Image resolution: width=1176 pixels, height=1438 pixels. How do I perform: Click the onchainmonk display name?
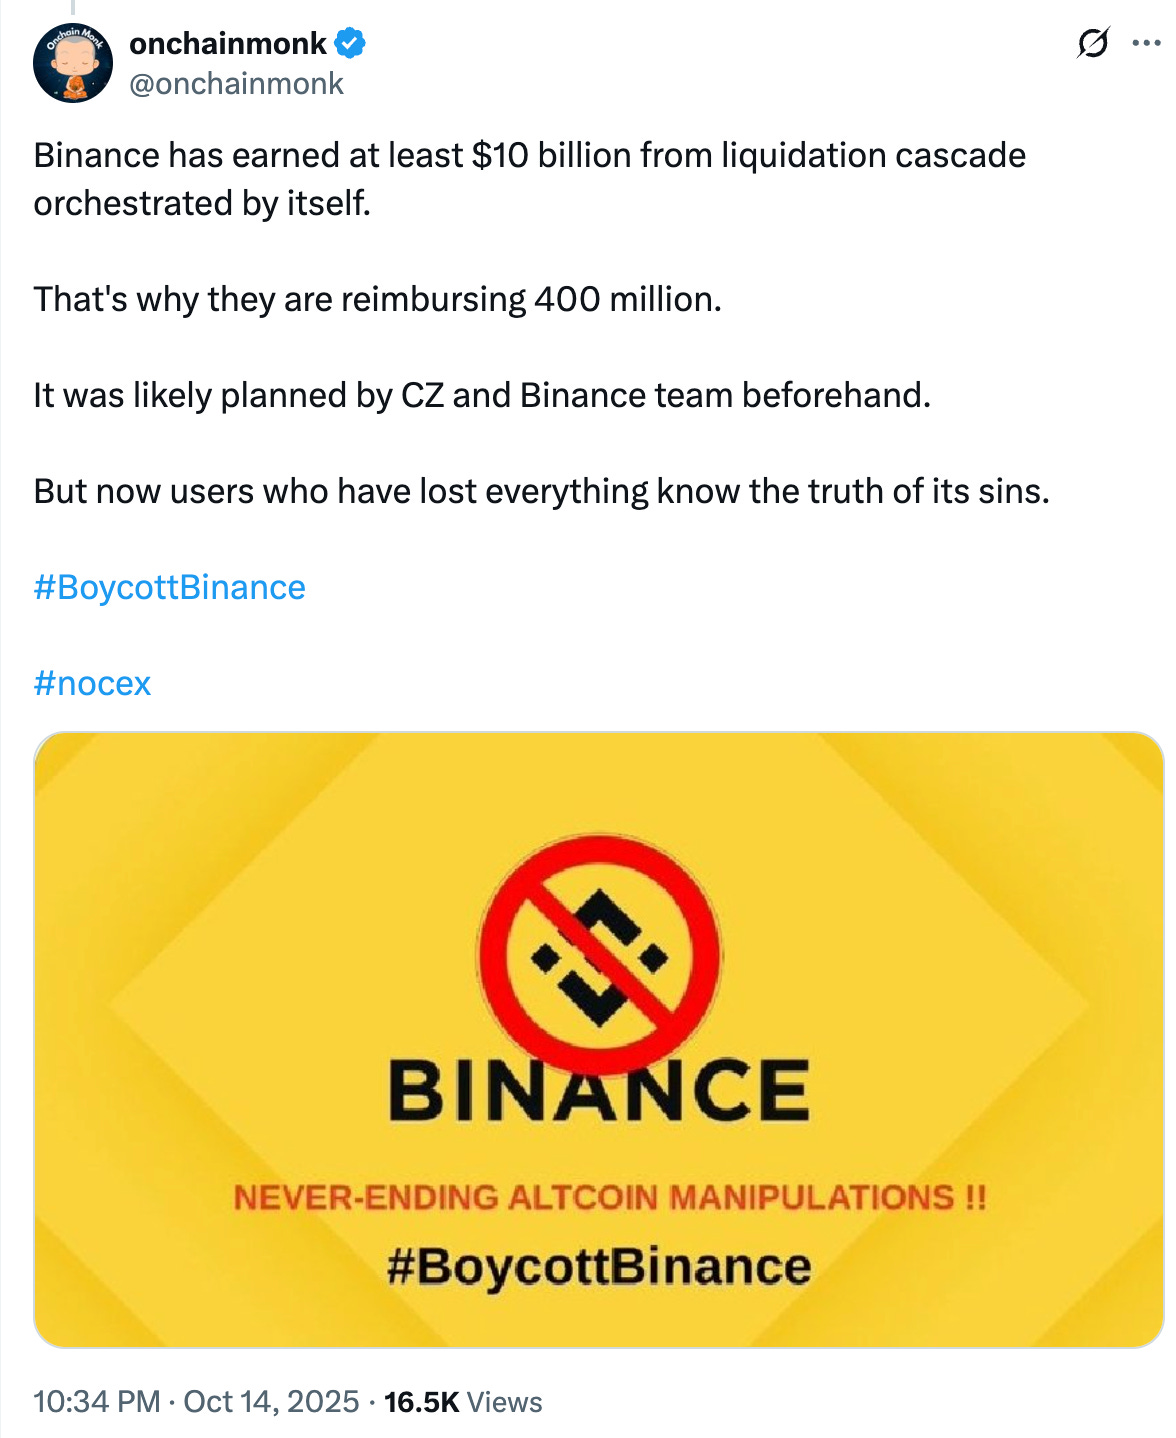tap(228, 43)
